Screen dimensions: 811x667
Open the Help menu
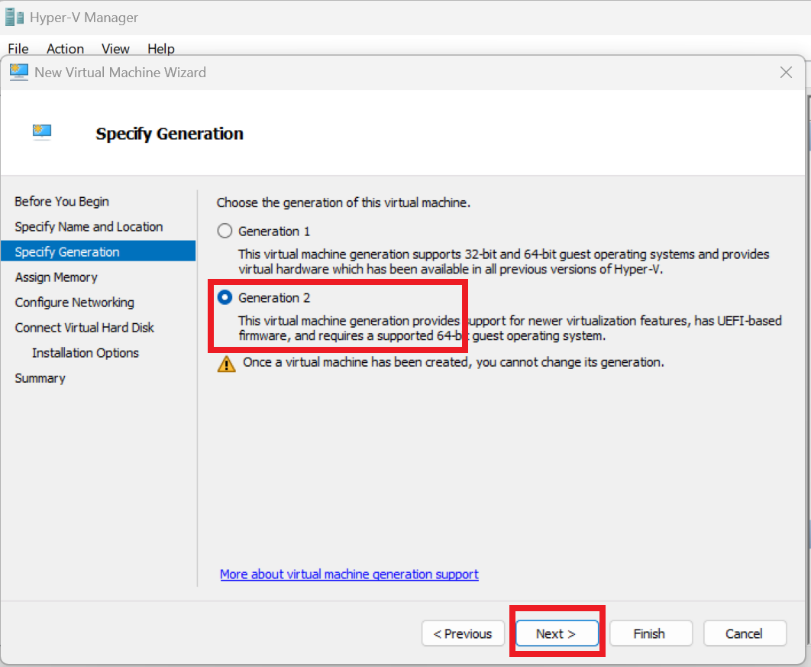pos(161,48)
